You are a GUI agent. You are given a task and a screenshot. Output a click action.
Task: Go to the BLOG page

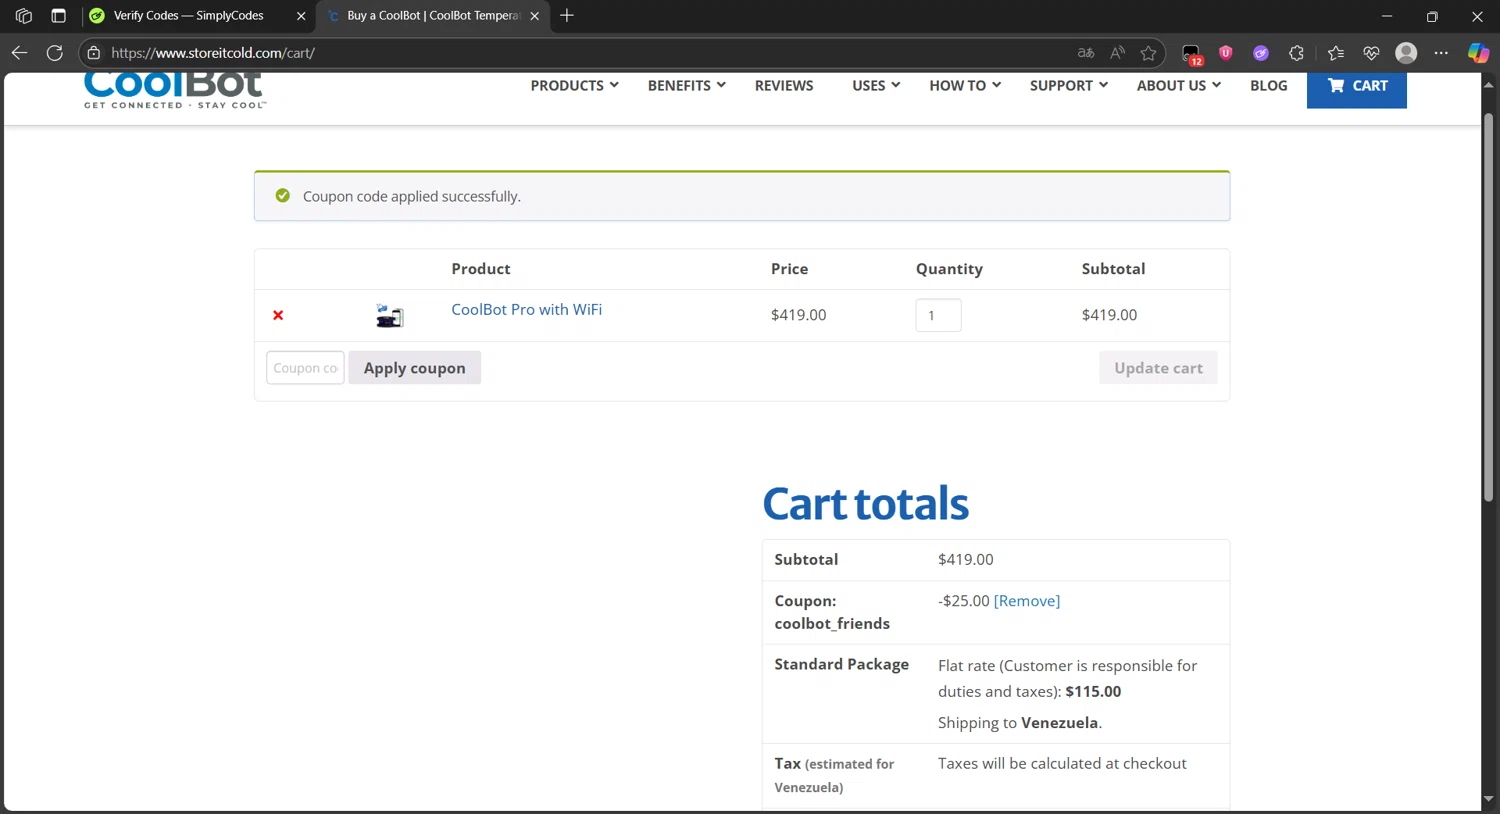coord(1268,86)
